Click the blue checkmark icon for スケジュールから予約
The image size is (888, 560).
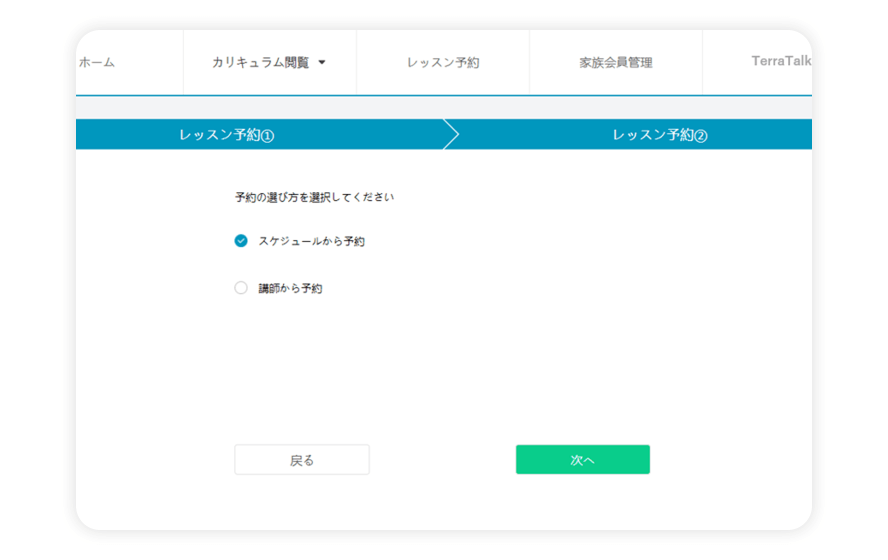[241, 241]
